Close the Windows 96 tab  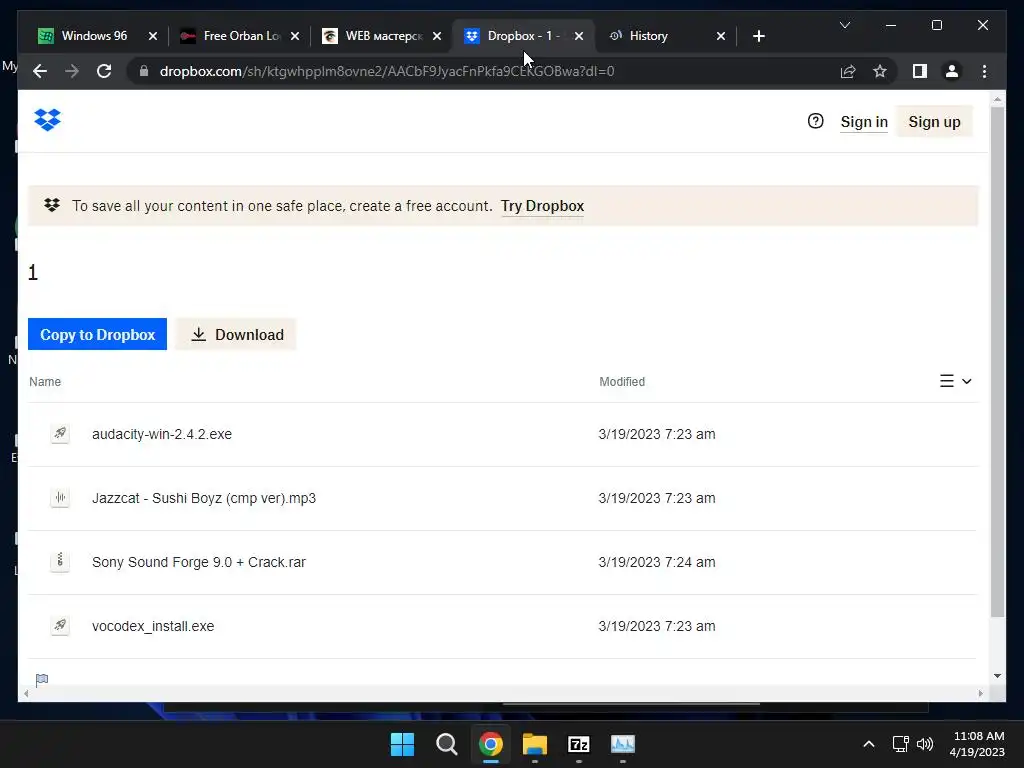click(153, 36)
